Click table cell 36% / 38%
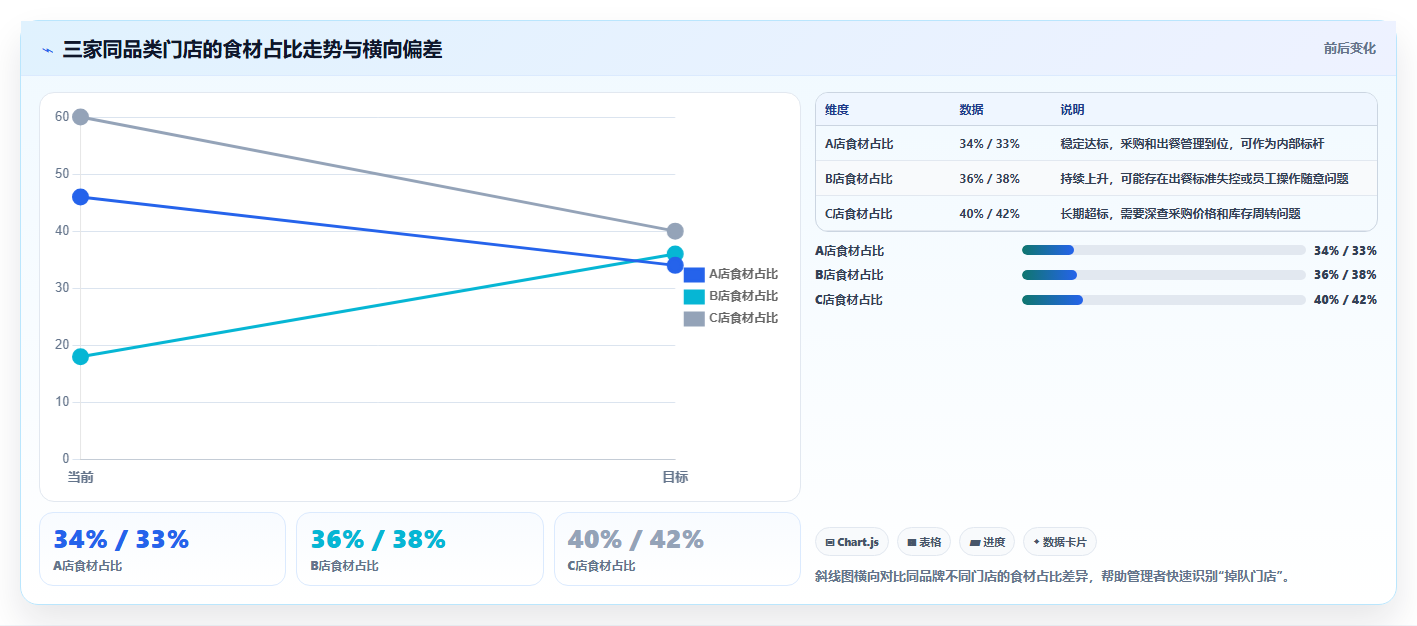Viewport: 1417px width, 626px height. 989,179
